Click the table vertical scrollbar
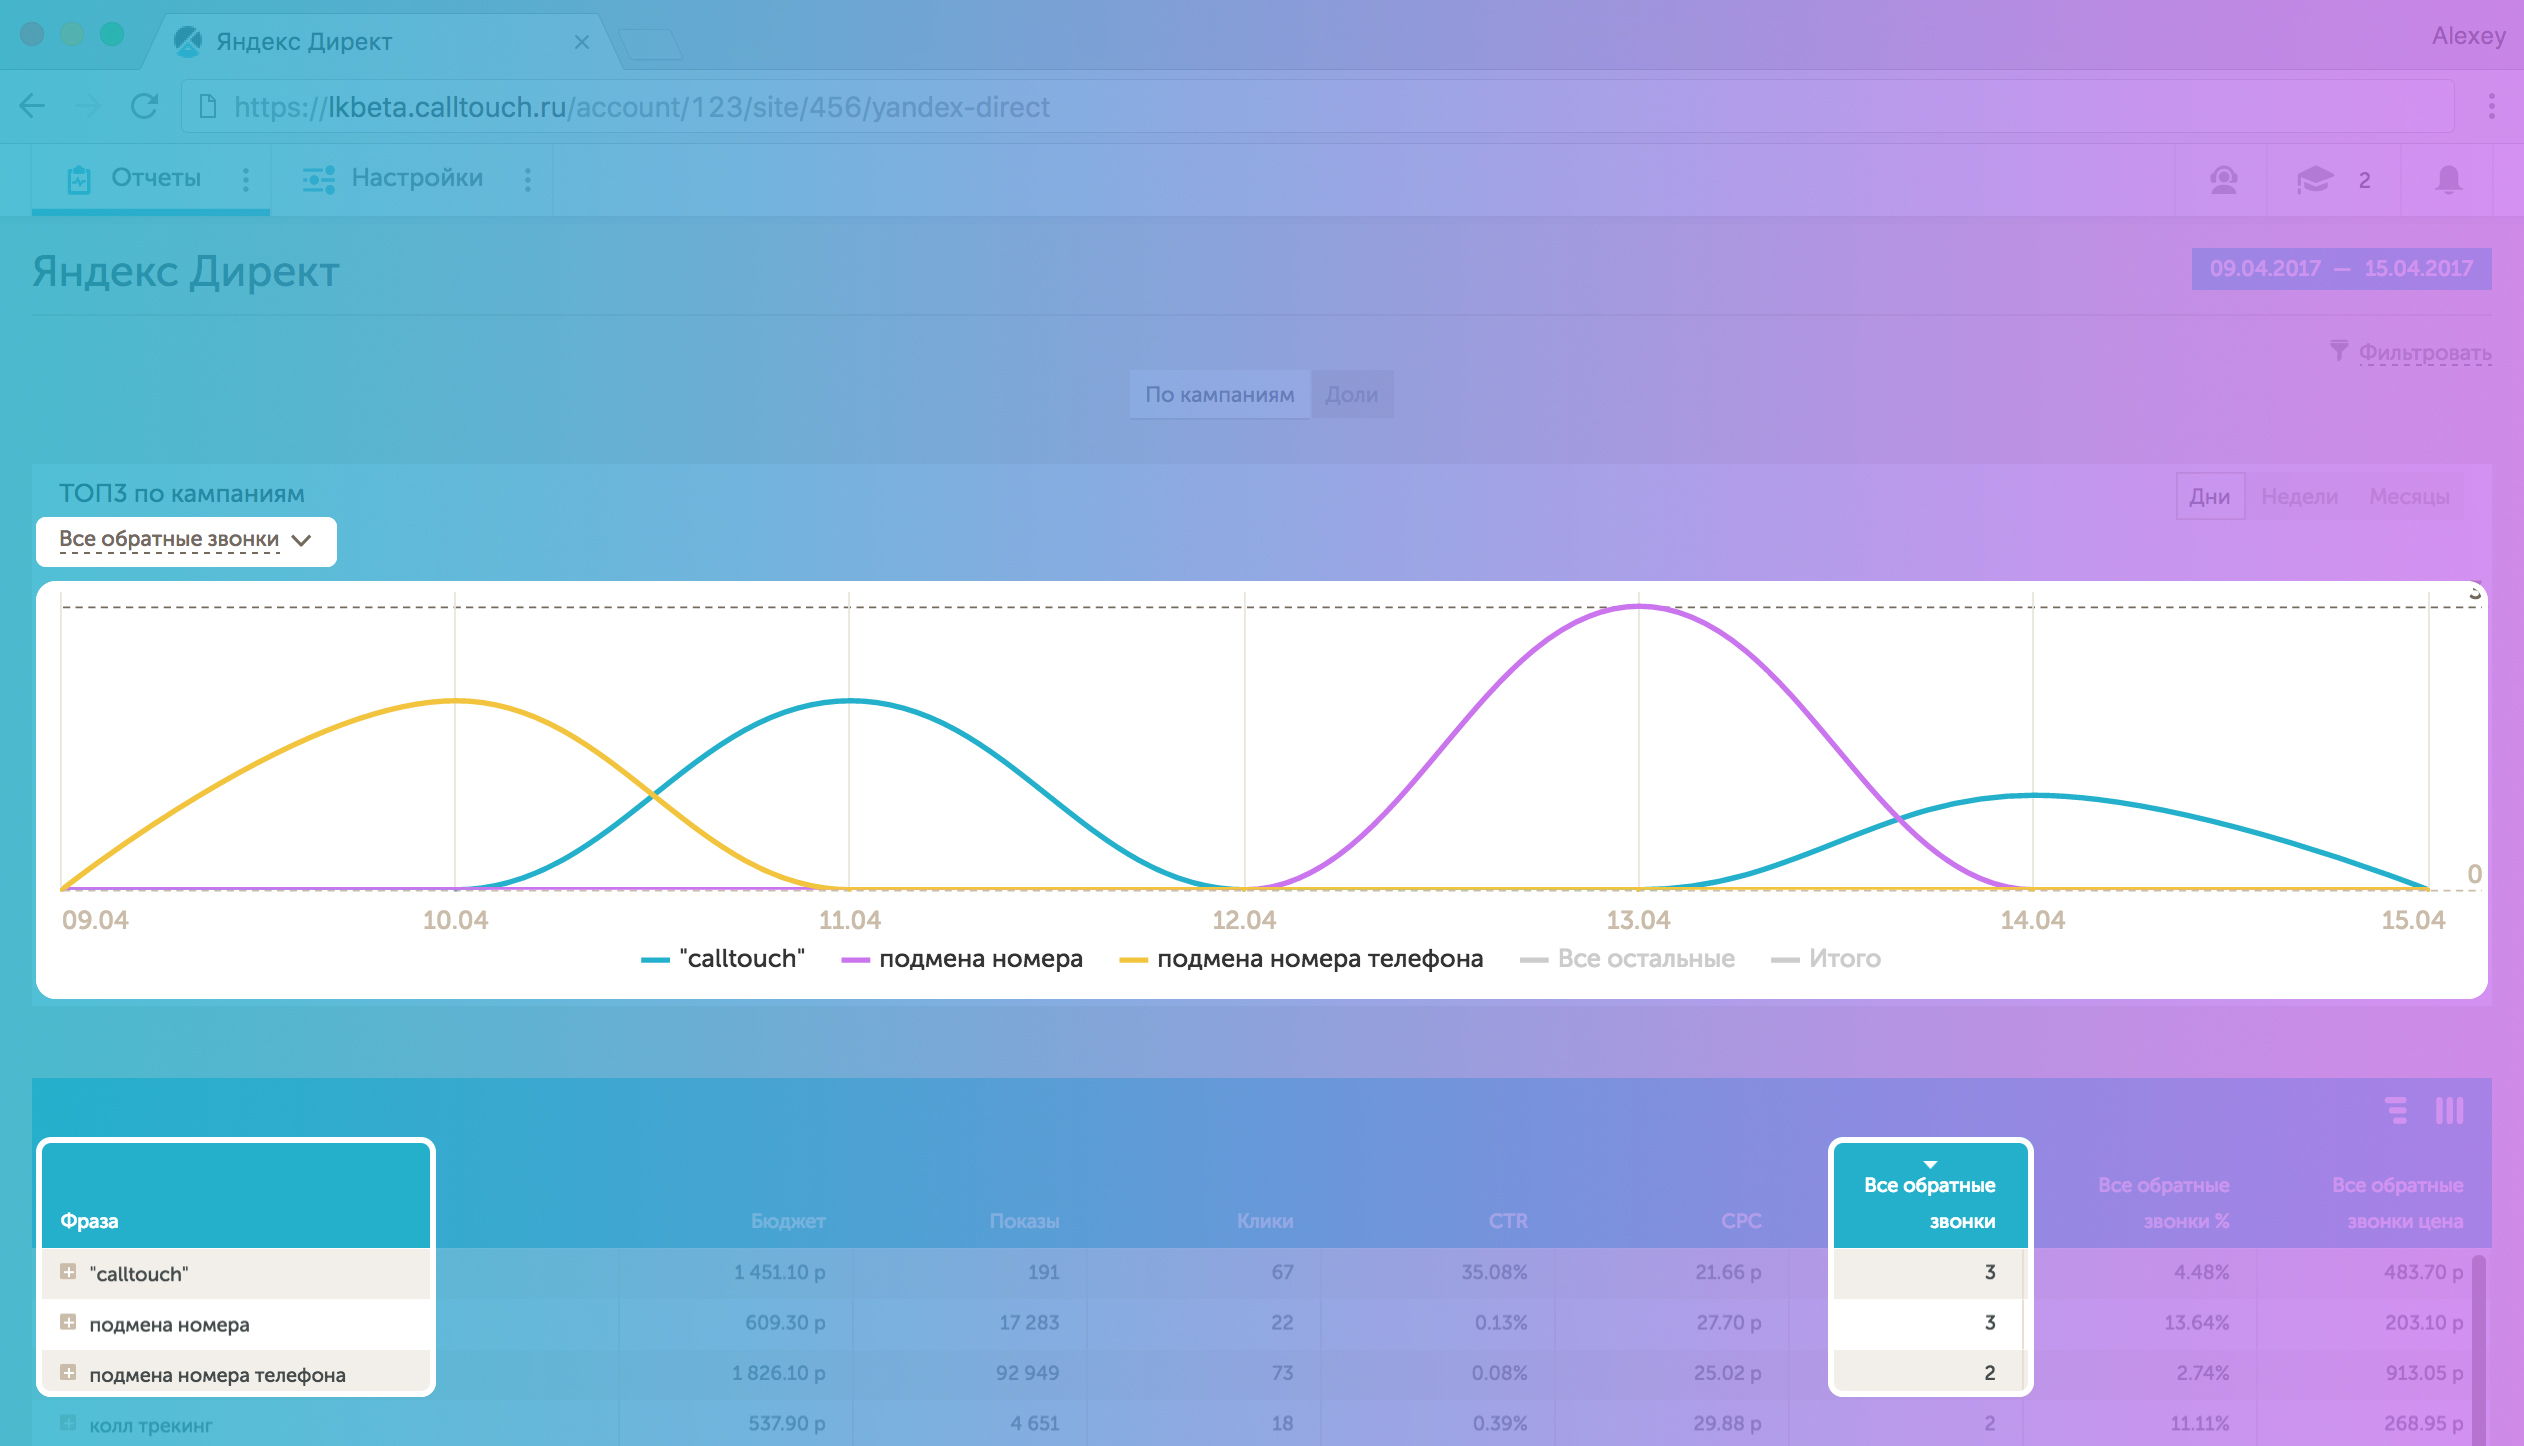 [x=2479, y=1350]
